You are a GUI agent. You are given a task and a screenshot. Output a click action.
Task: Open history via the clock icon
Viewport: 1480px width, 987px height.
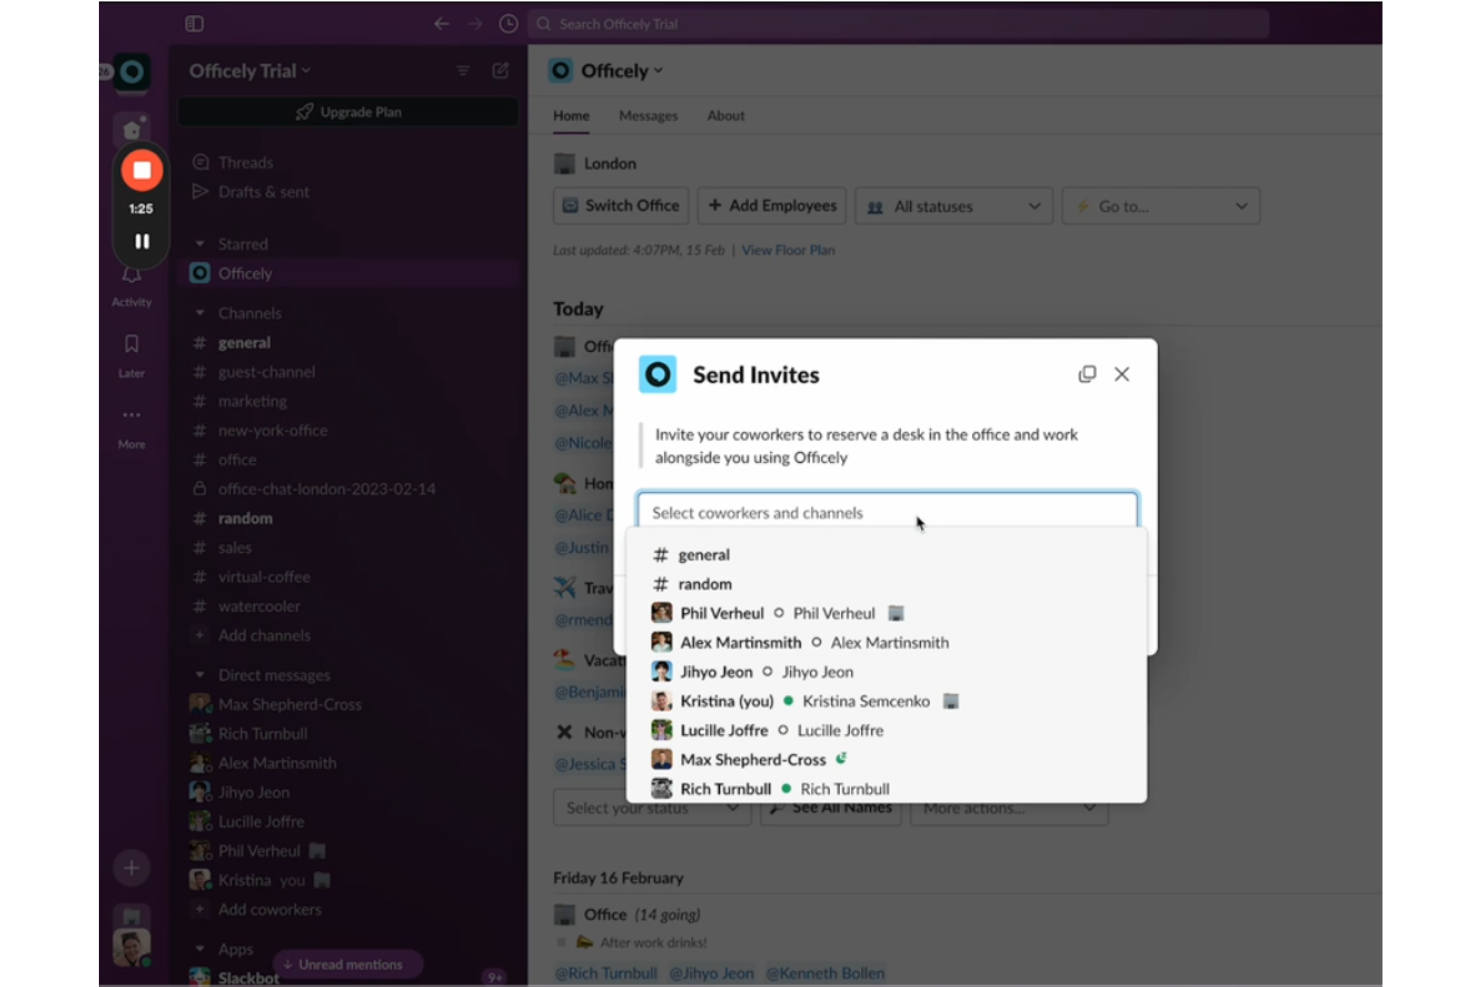click(508, 23)
